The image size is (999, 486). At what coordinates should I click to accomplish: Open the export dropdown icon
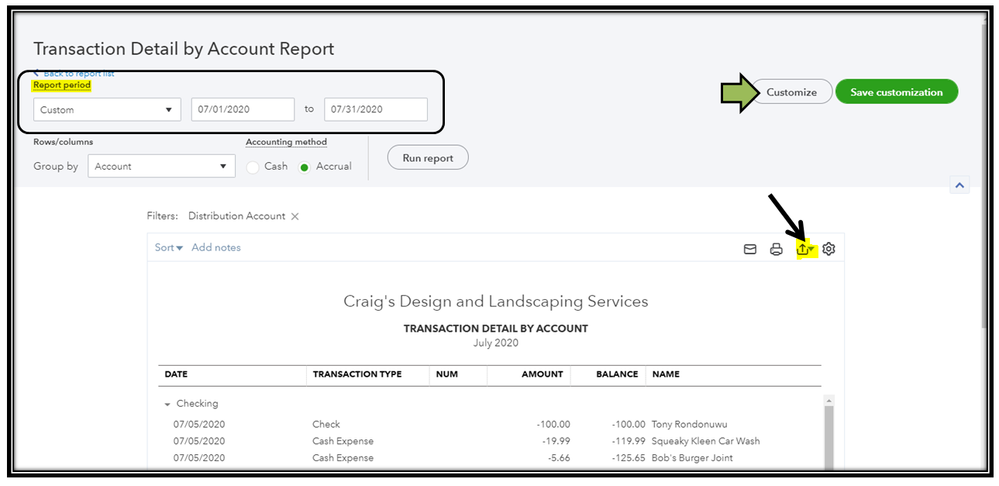point(806,250)
